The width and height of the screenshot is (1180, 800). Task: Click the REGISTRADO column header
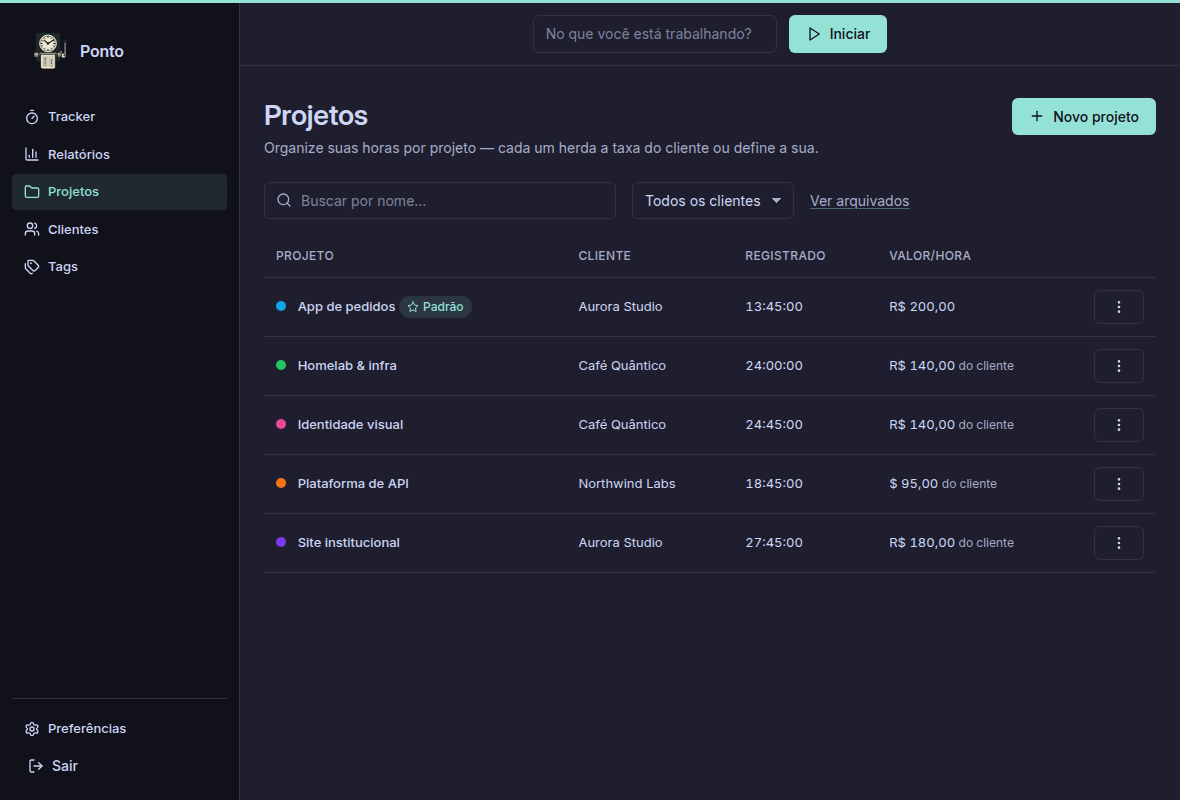785,256
